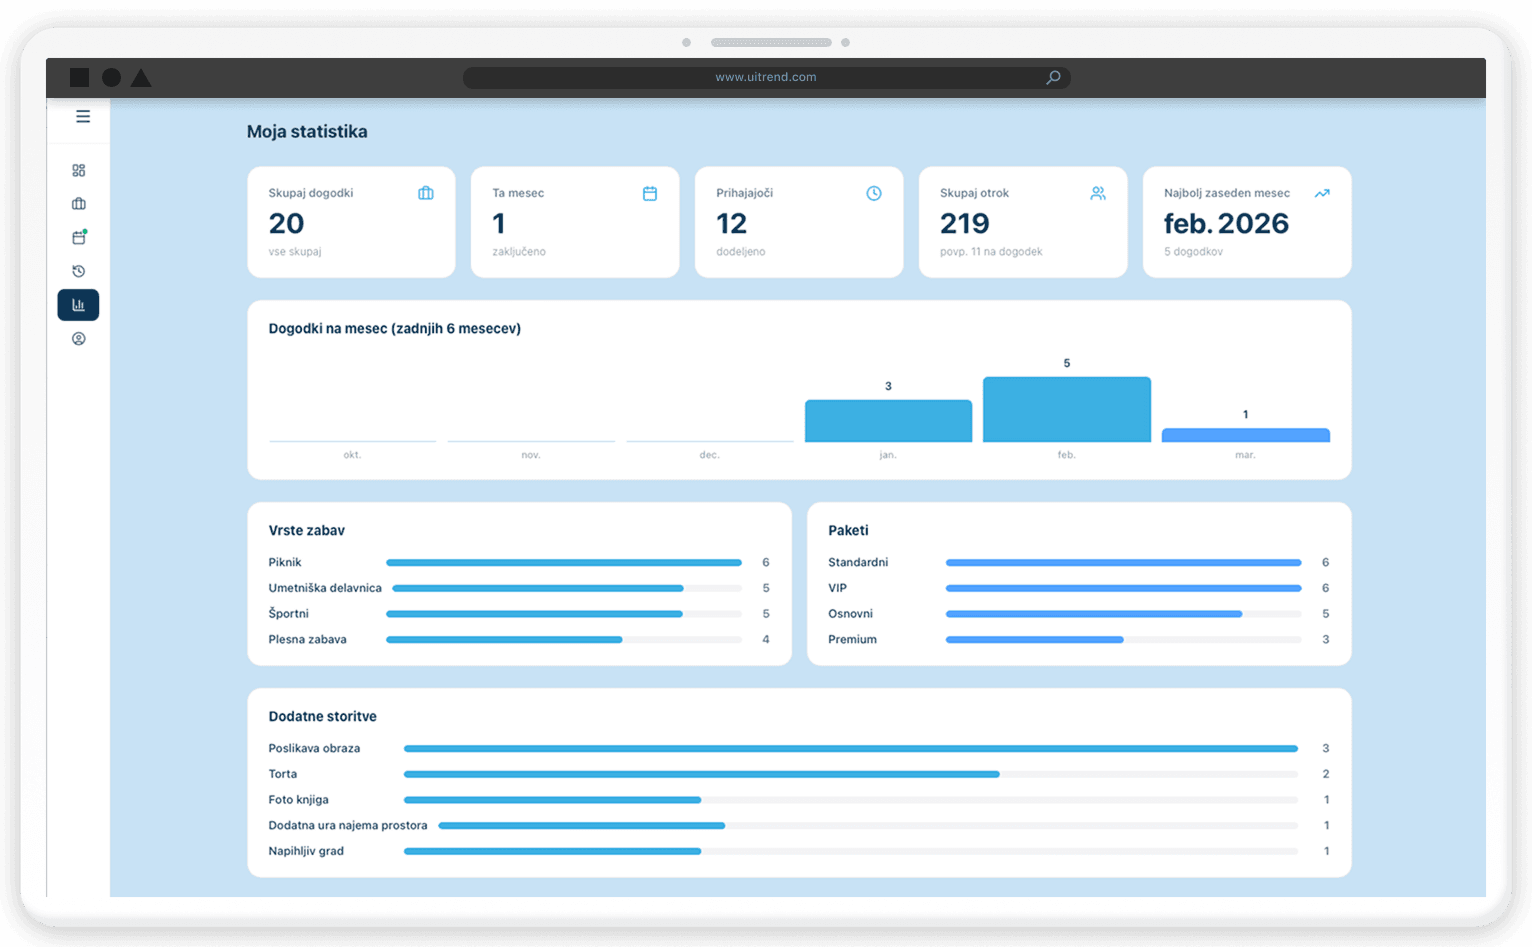Click the clock icon on Prihajajoči card
Screen dimensions: 1532x947
[873, 194]
